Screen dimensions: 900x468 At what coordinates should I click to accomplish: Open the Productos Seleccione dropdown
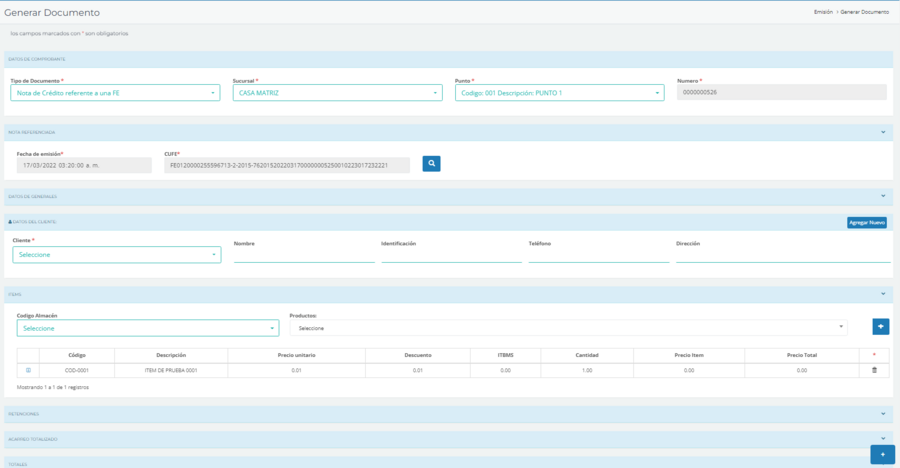[x=568, y=327]
